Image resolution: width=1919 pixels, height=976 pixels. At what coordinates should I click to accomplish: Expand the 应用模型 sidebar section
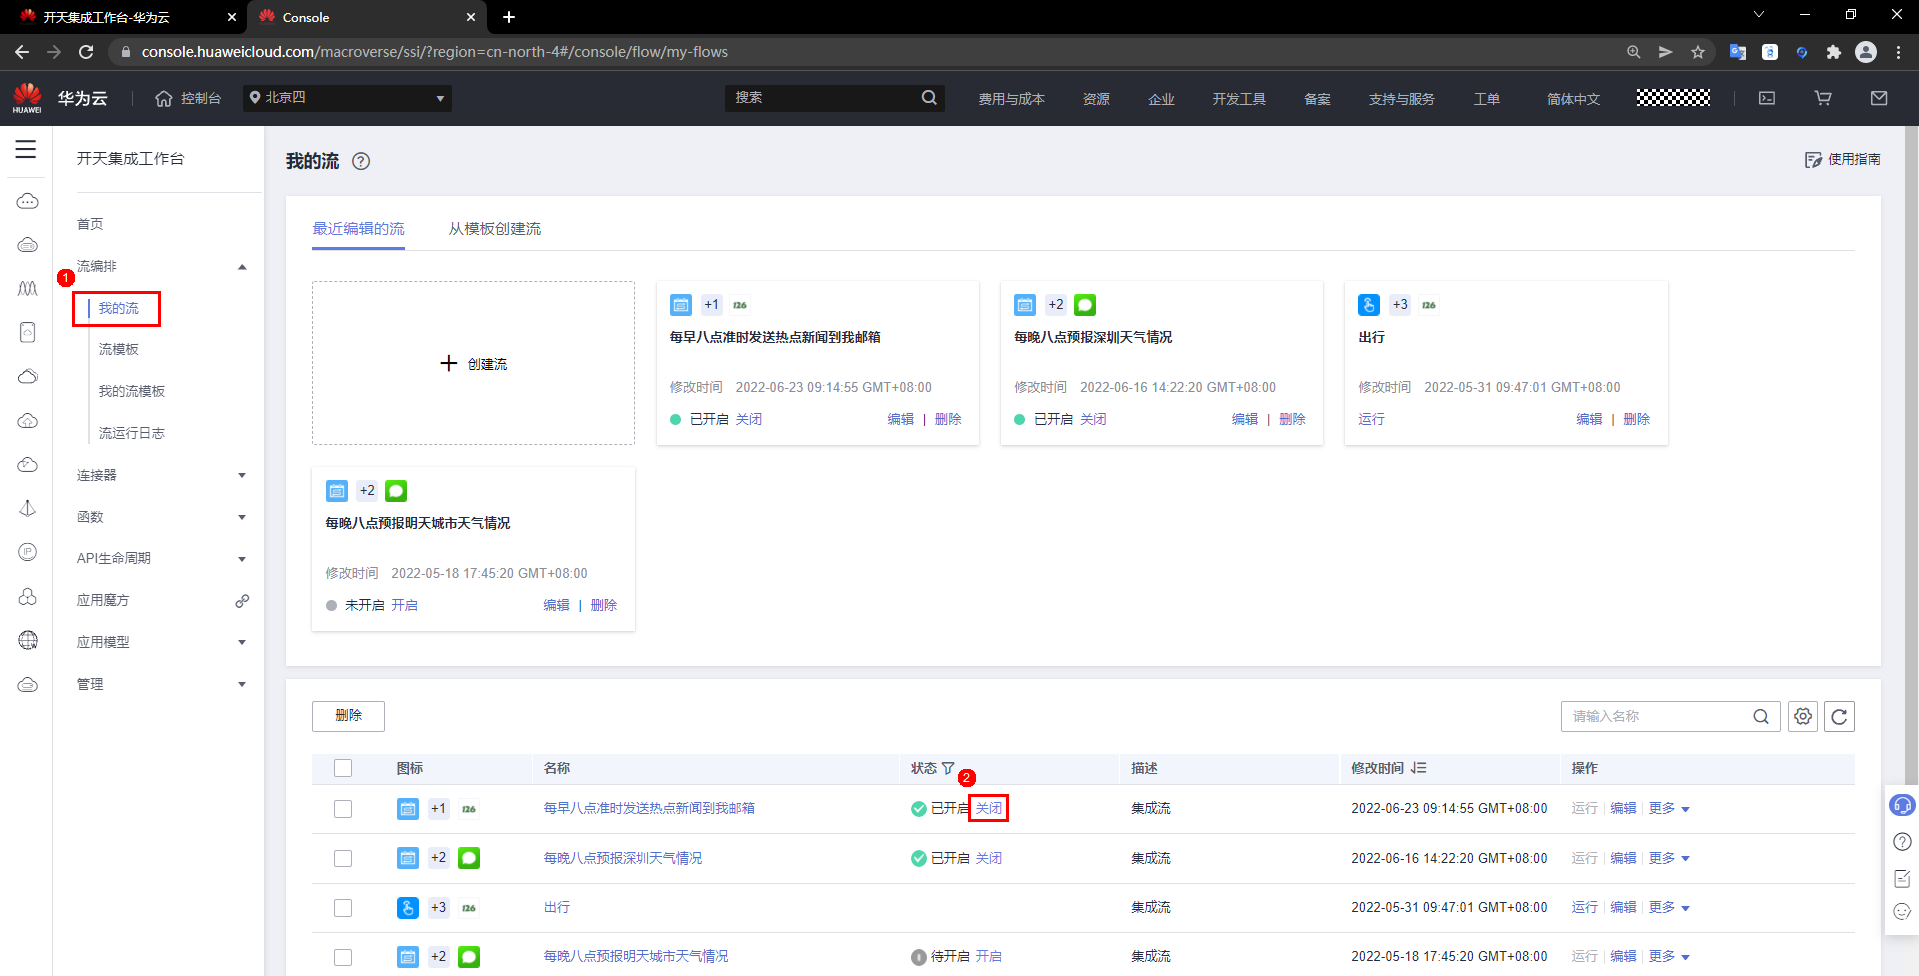pyautogui.click(x=242, y=642)
